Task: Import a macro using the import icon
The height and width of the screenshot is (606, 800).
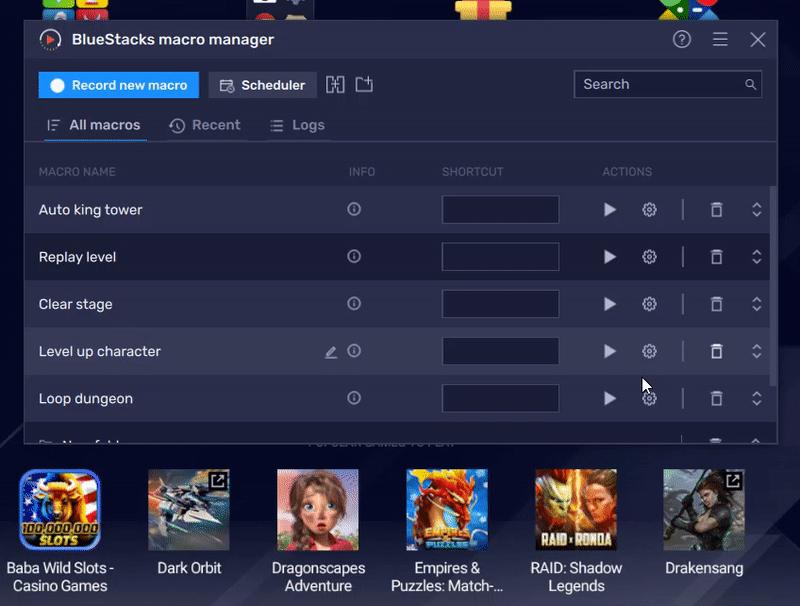Action: pyautogui.click(x=364, y=85)
